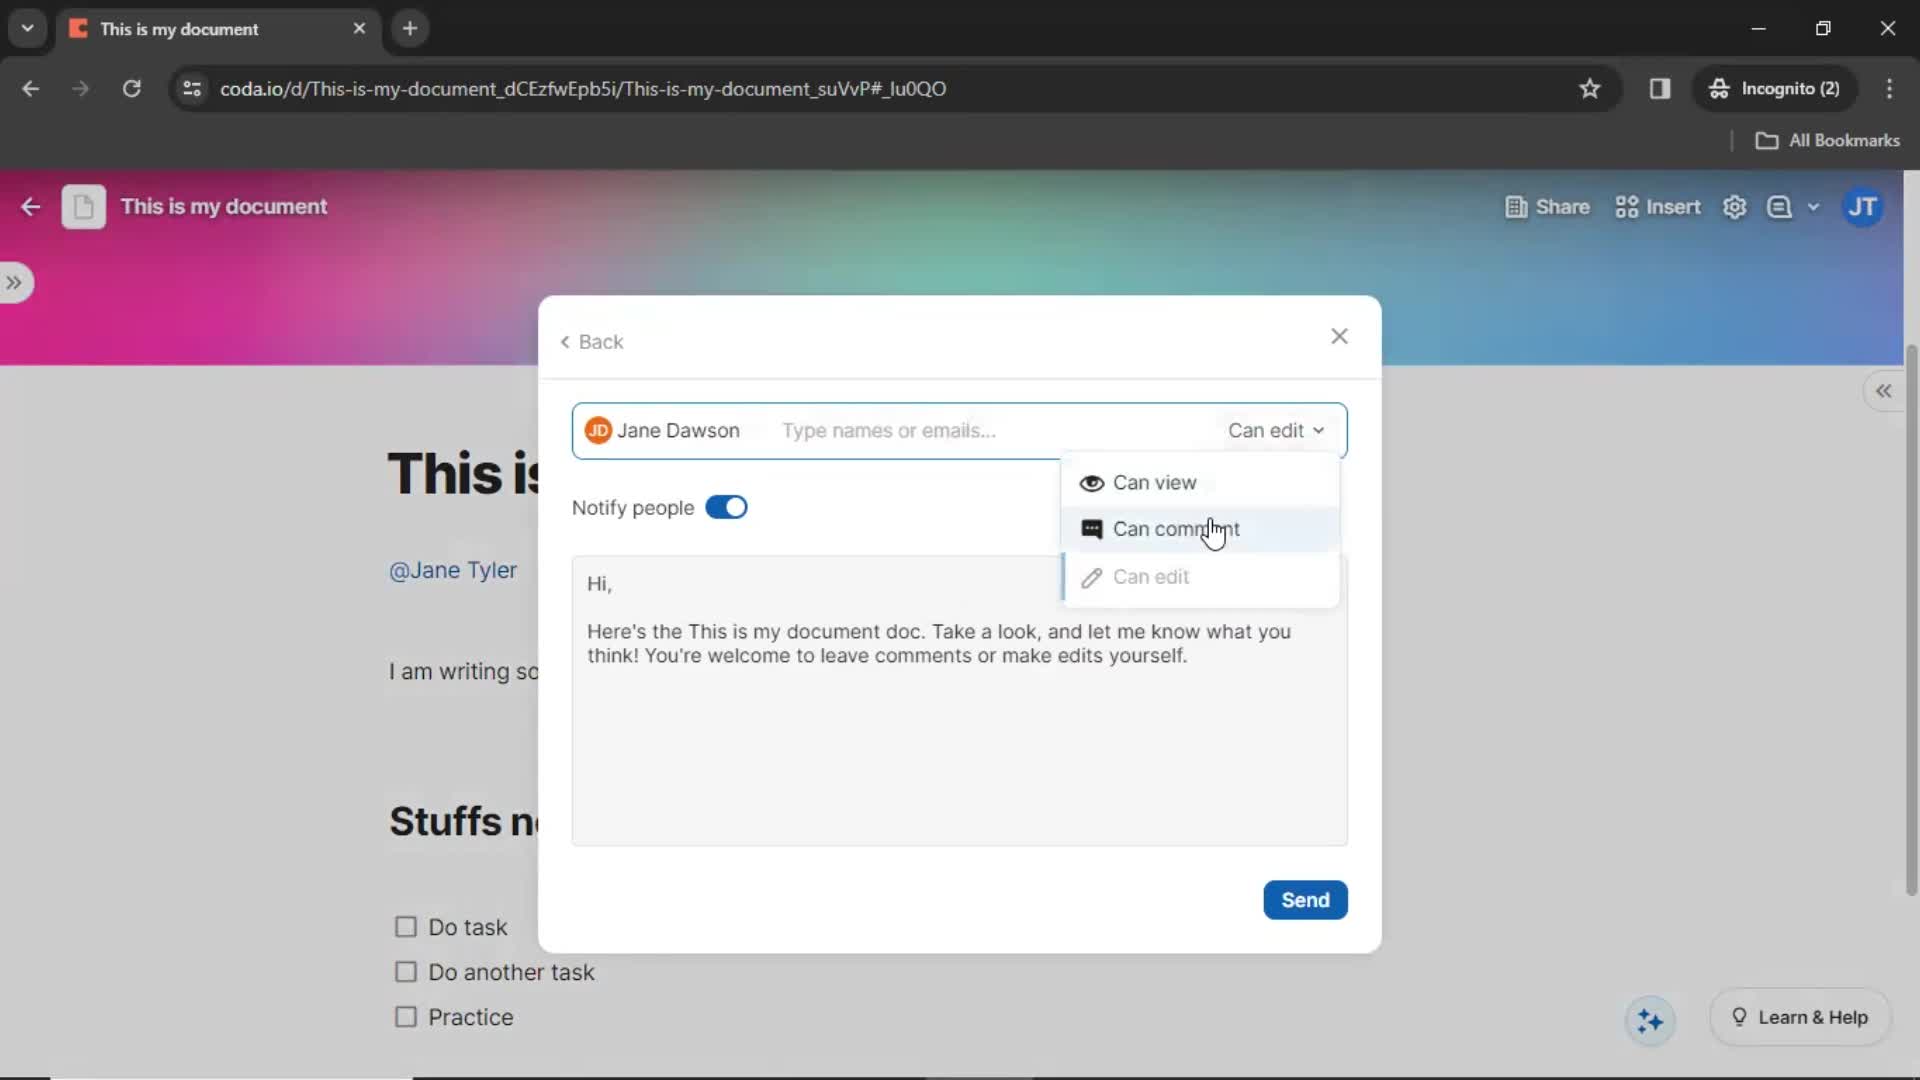Click the Type names or emails input field

point(890,429)
